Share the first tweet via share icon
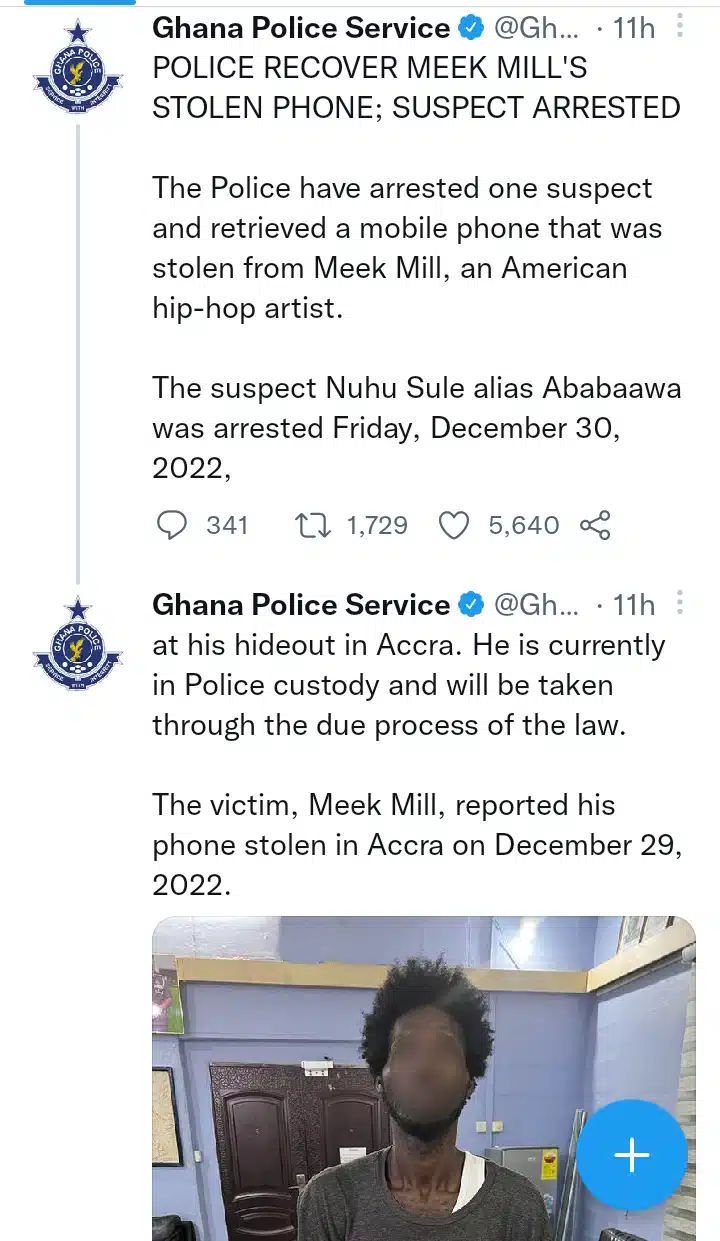 click(x=595, y=525)
